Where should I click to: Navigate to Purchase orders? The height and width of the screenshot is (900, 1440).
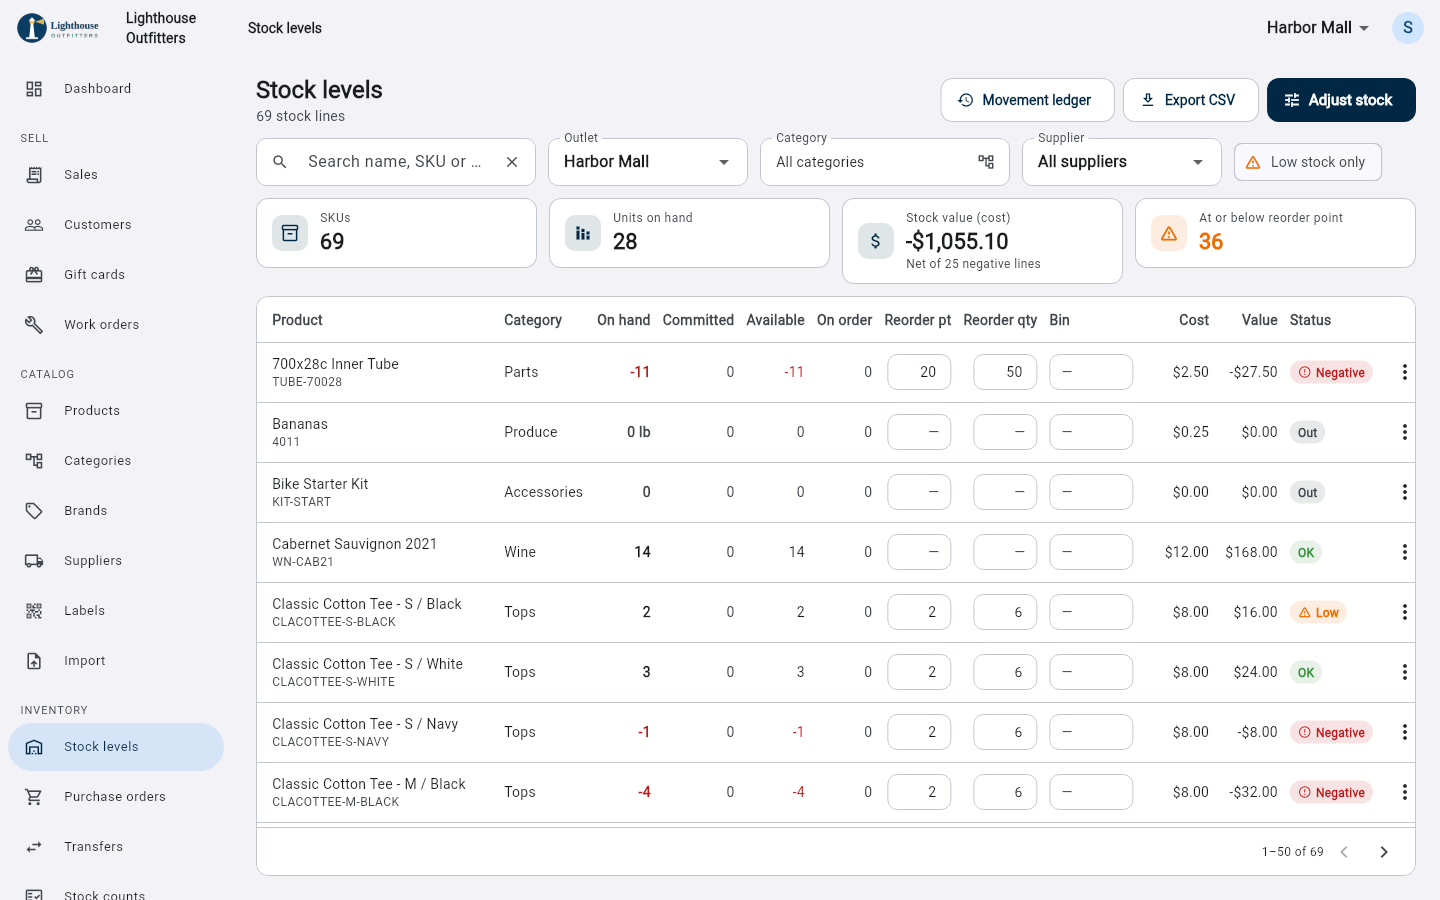point(116,797)
